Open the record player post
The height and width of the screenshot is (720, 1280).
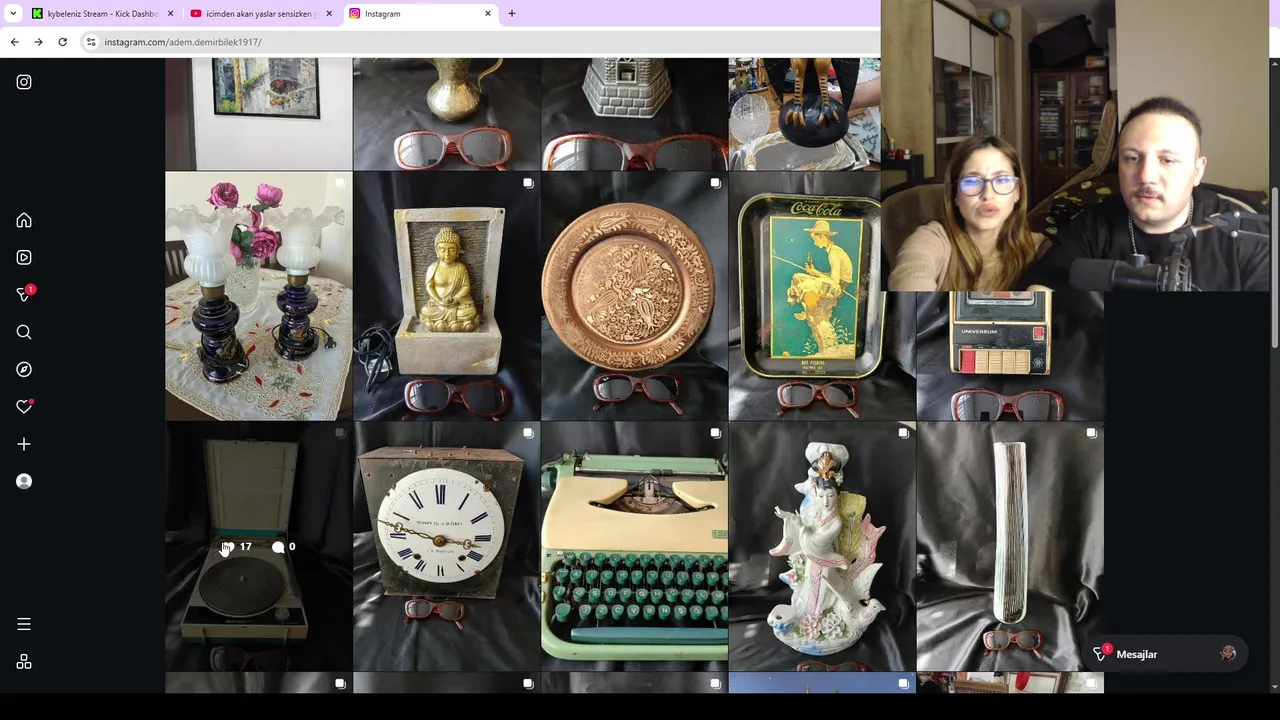point(259,546)
